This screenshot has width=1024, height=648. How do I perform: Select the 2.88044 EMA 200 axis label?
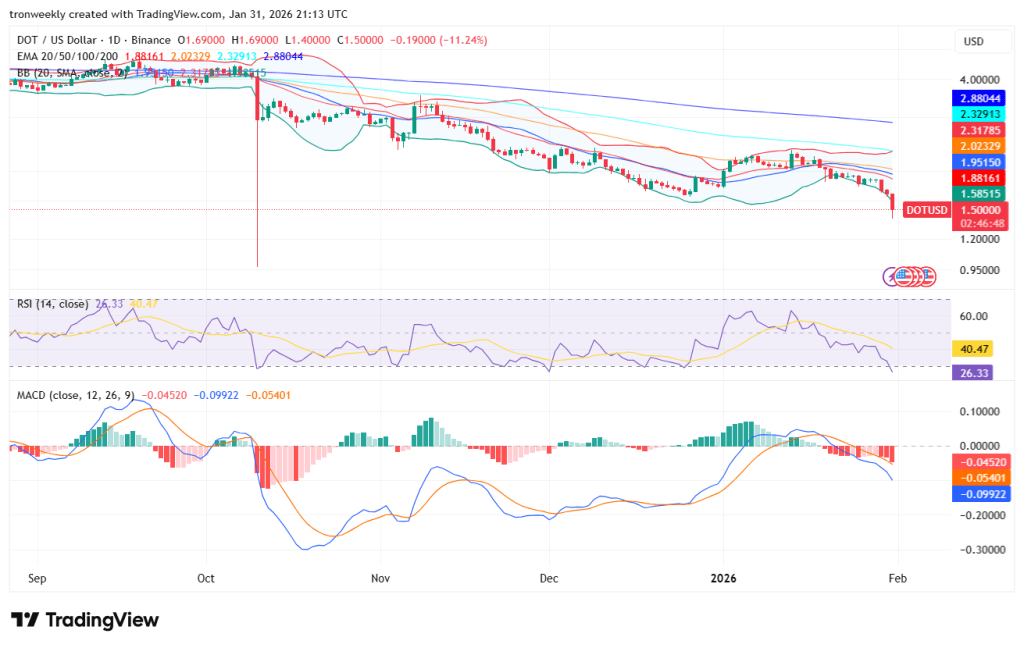click(x=980, y=99)
